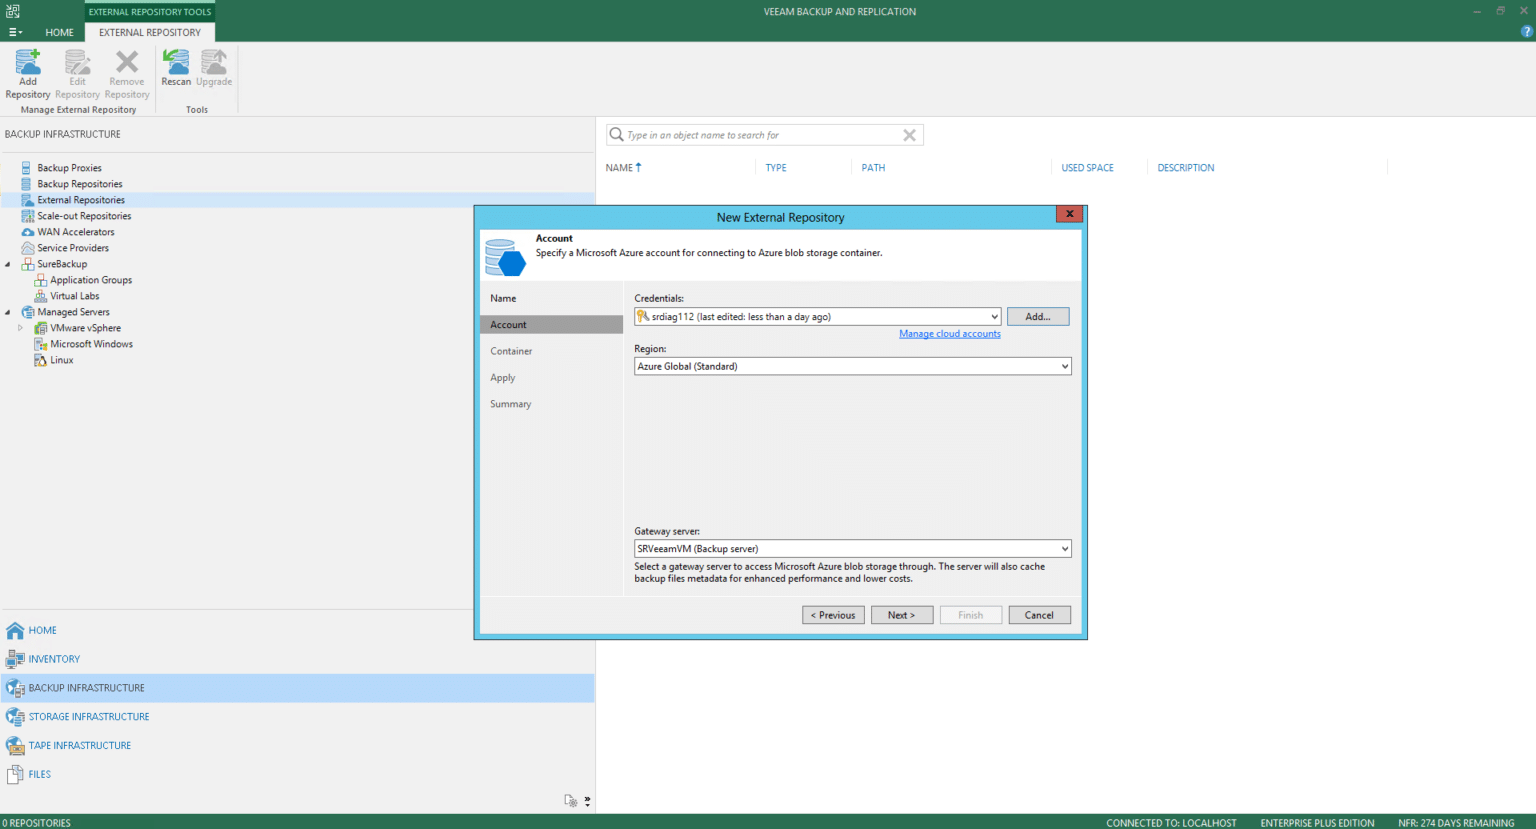Select Backup Repositories in the tree
Image resolution: width=1536 pixels, height=829 pixels.
pos(80,184)
